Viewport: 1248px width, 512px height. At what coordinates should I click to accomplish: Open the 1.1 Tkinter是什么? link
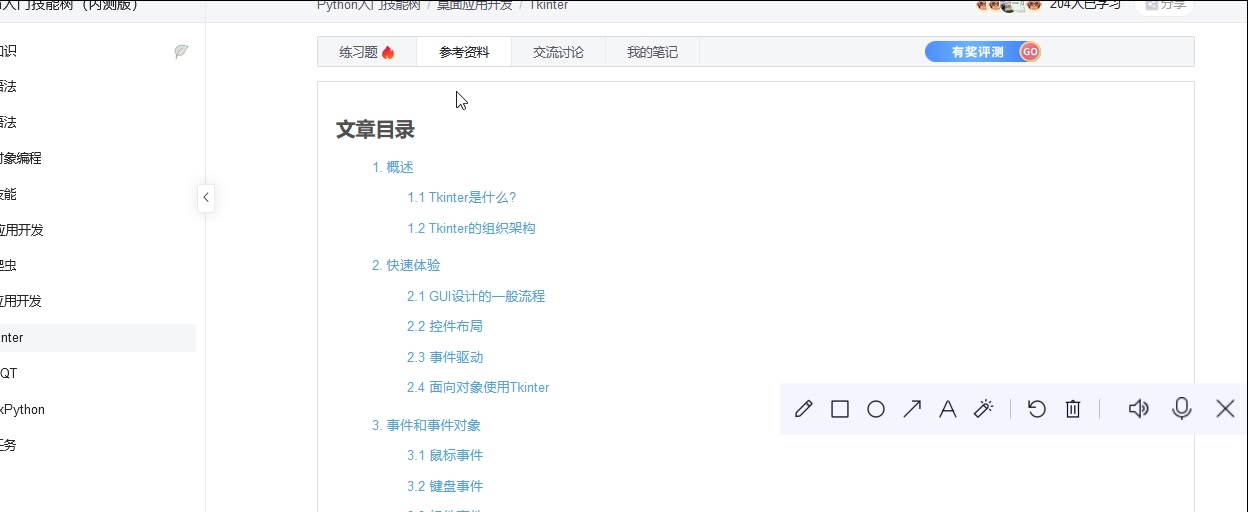[461, 197]
